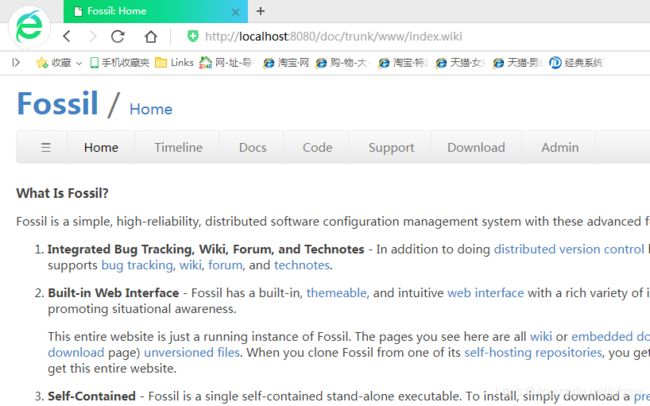Screen dimensions: 650x406
Task: Follow the wiki link after bug tracking
Action: click(190, 265)
